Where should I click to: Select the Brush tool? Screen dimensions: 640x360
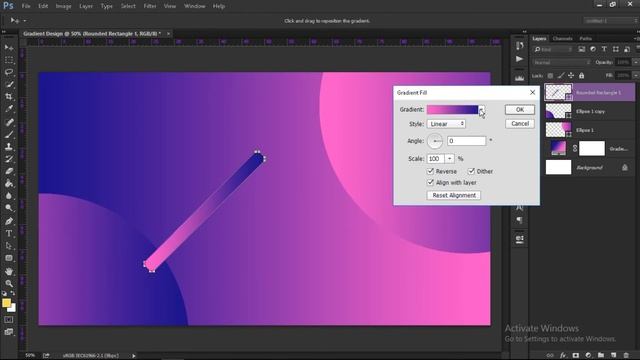(9, 134)
